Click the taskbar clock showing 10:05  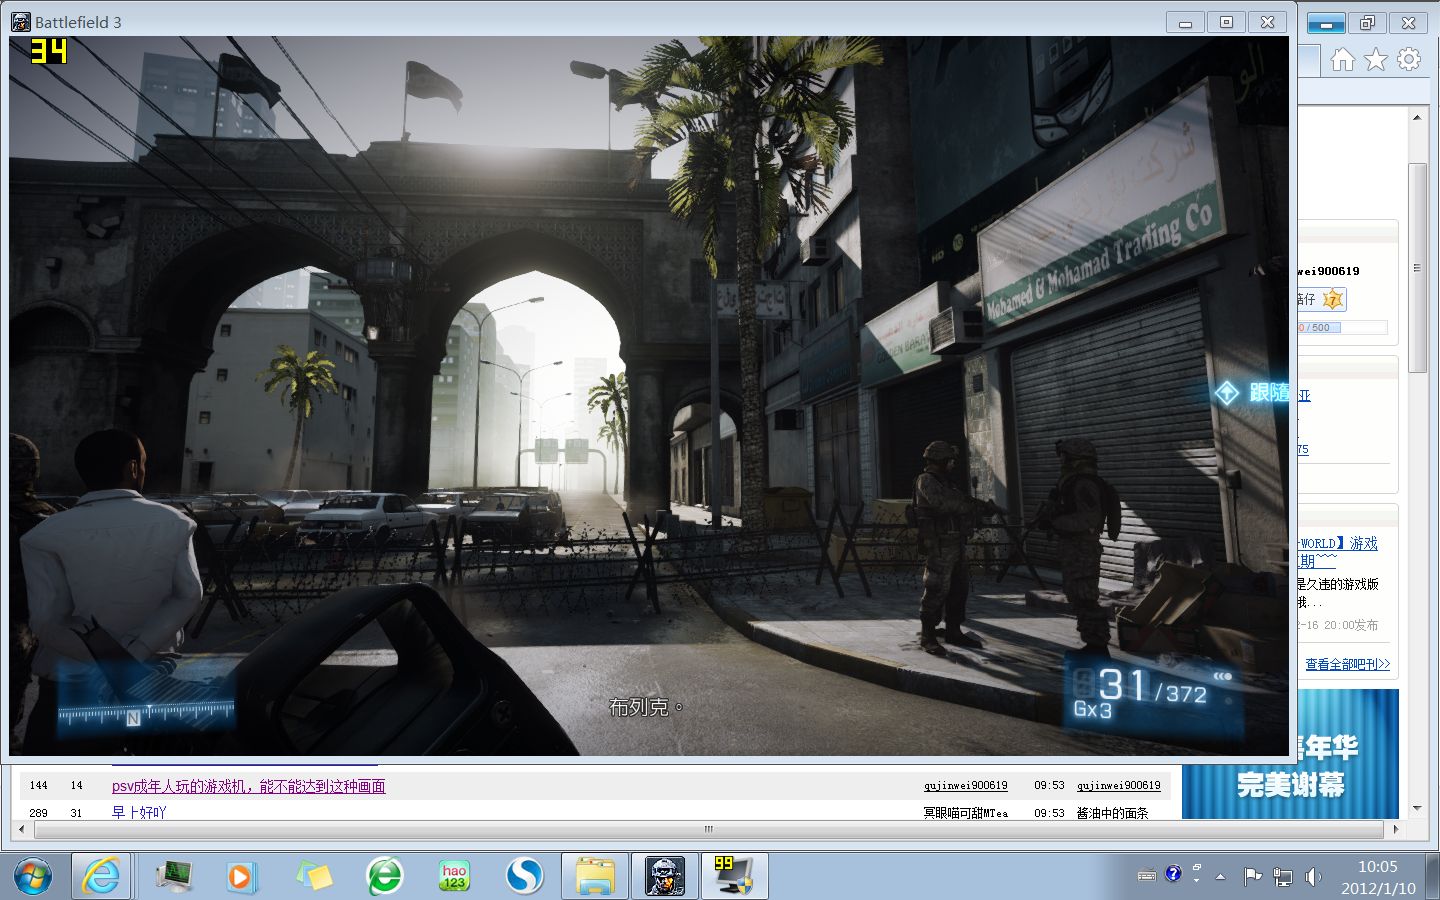click(1378, 877)
